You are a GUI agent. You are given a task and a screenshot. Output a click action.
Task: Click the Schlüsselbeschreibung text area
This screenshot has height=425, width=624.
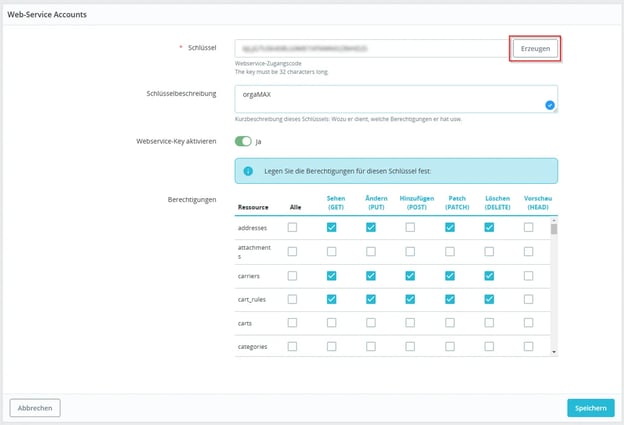pos(390,98)
